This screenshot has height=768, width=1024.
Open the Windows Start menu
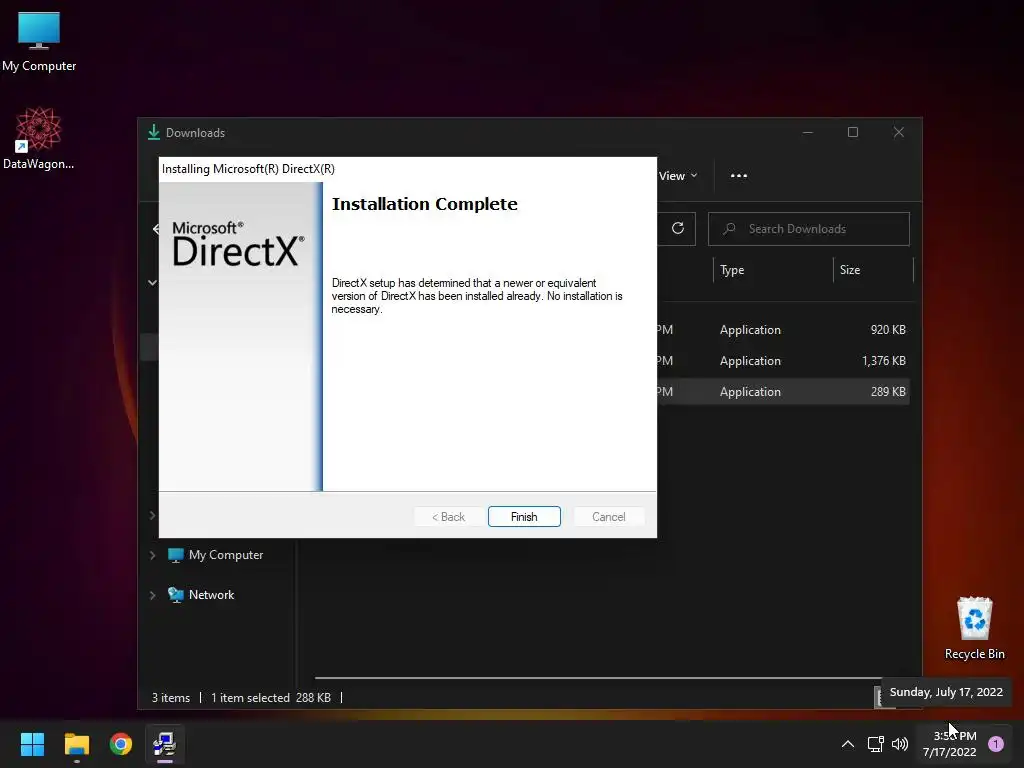(x=32, y=744)
